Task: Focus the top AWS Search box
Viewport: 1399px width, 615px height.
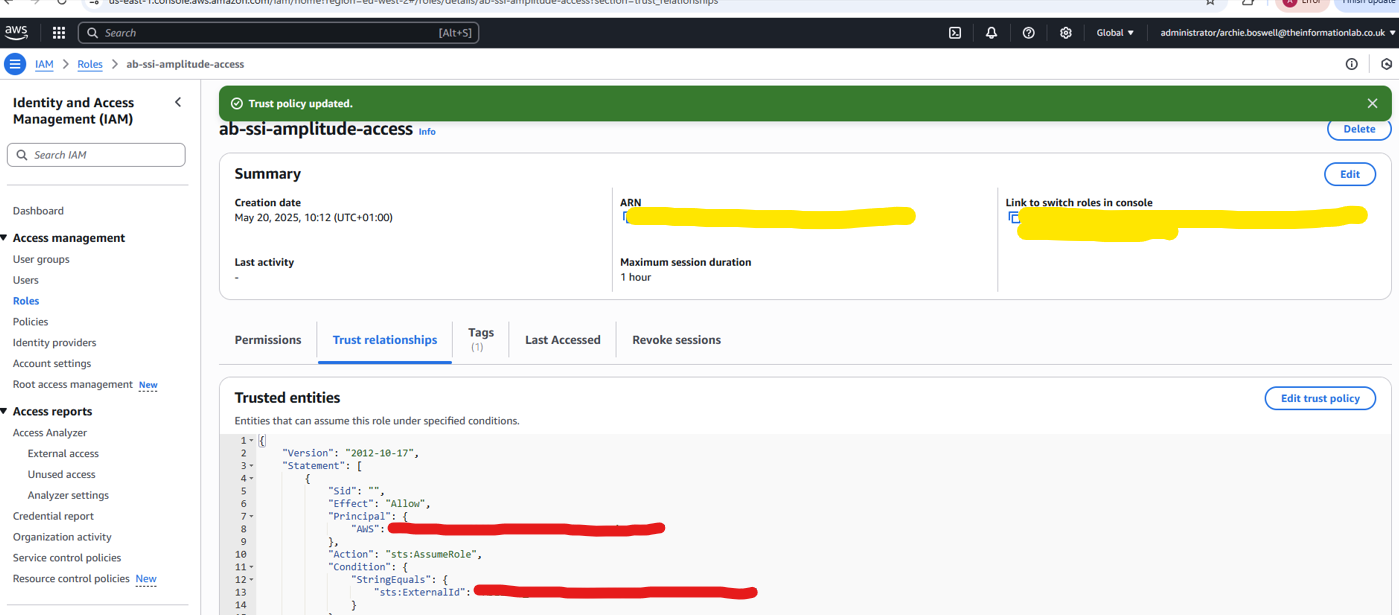Action: tap(278, 33)
